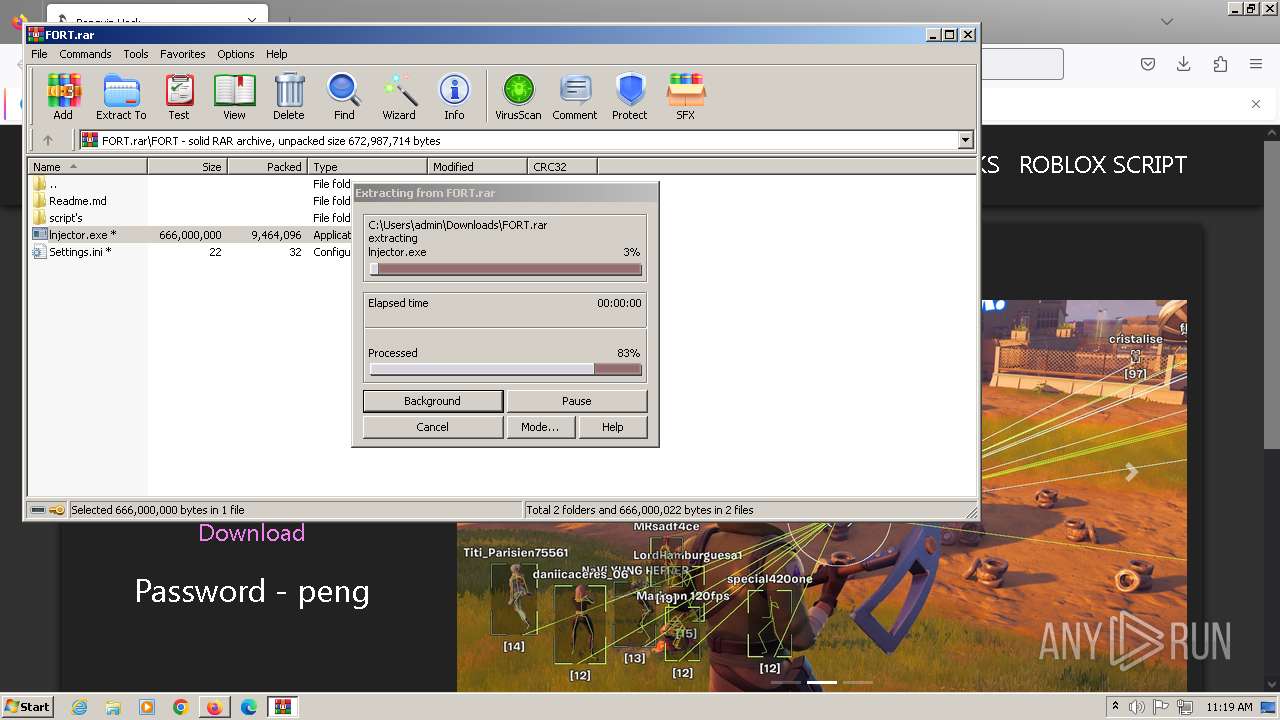Click the Background button in extraction dialog
Screen dimensions: 1280x720
point(433,401)
